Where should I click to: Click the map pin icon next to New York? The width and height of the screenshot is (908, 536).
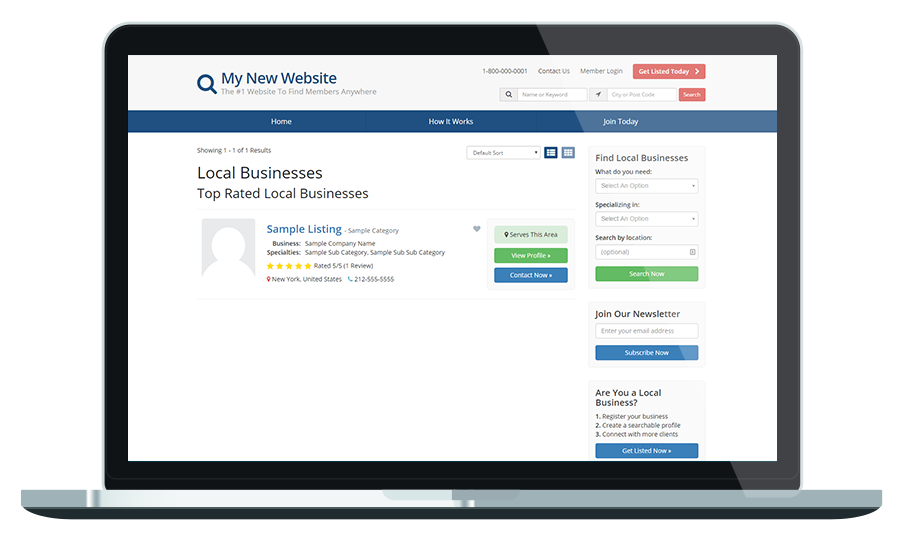pos(268,279)
